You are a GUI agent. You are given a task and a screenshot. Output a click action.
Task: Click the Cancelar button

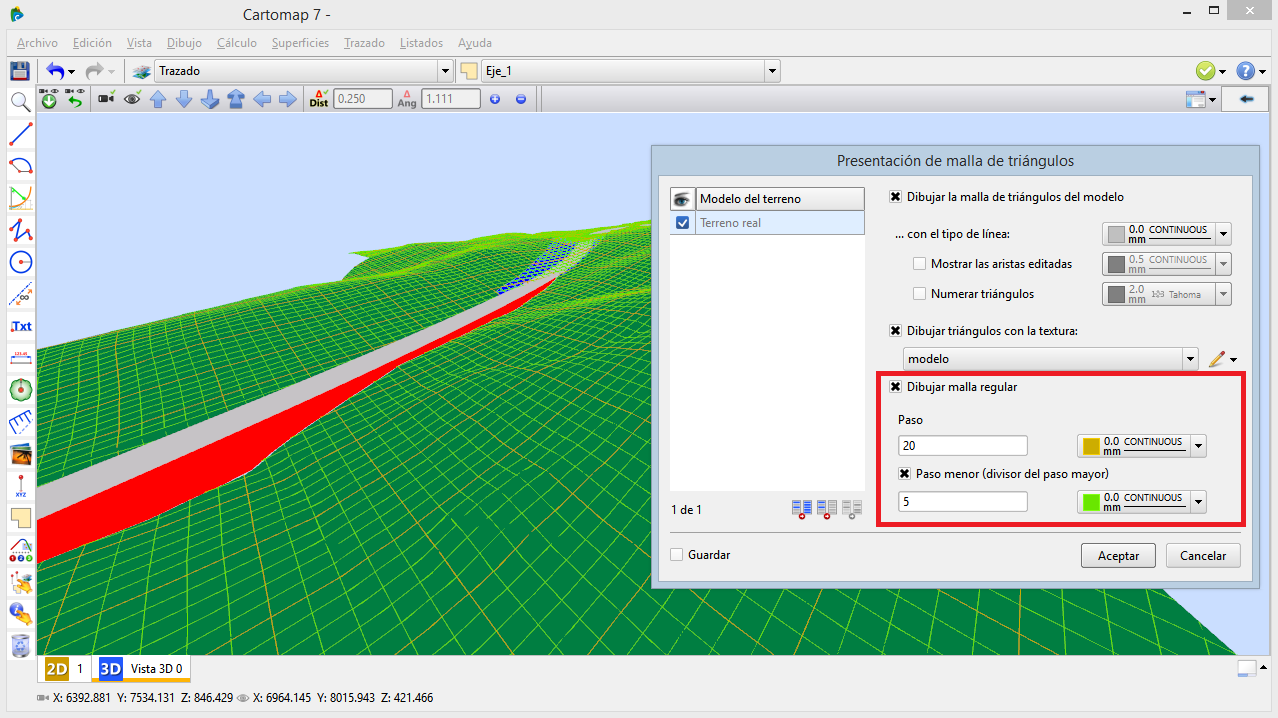click(1203, 555)
